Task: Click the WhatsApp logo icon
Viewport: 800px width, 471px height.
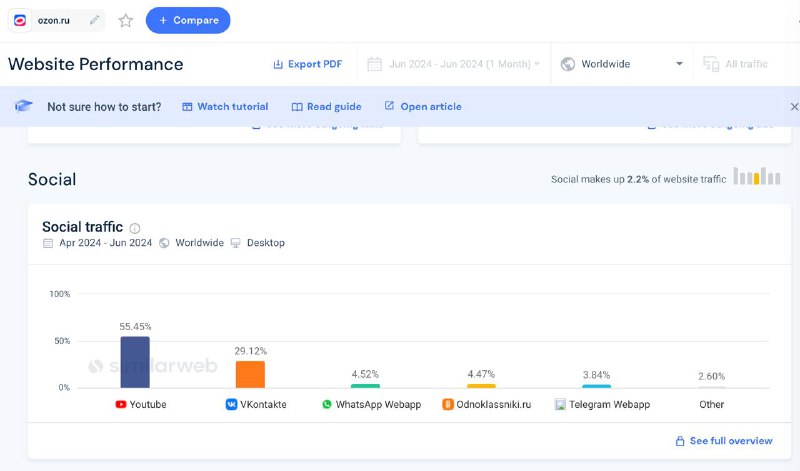Action: point(327,405)
